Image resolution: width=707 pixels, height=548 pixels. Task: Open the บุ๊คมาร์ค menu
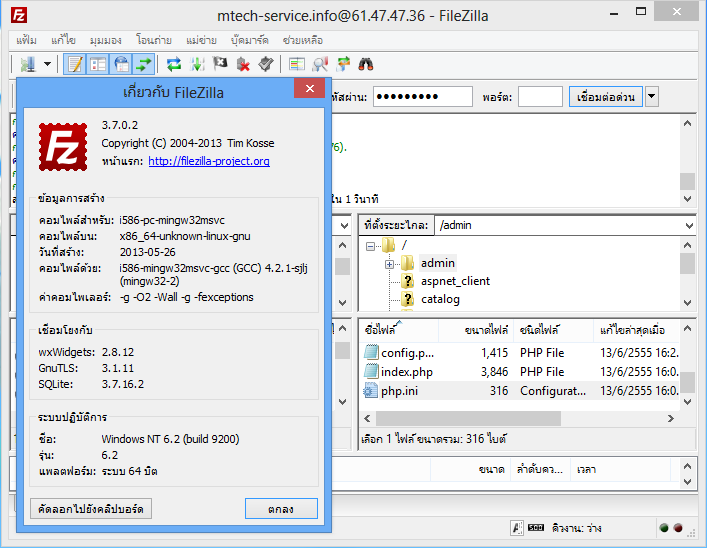[x=250, y=41]
